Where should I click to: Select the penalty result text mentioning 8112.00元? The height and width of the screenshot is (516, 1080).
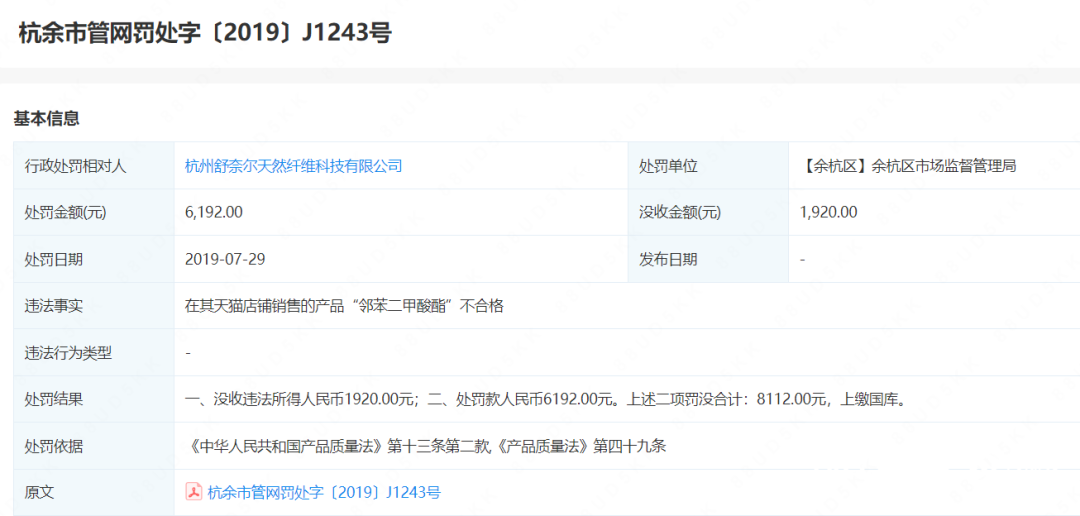coord(544,399)
